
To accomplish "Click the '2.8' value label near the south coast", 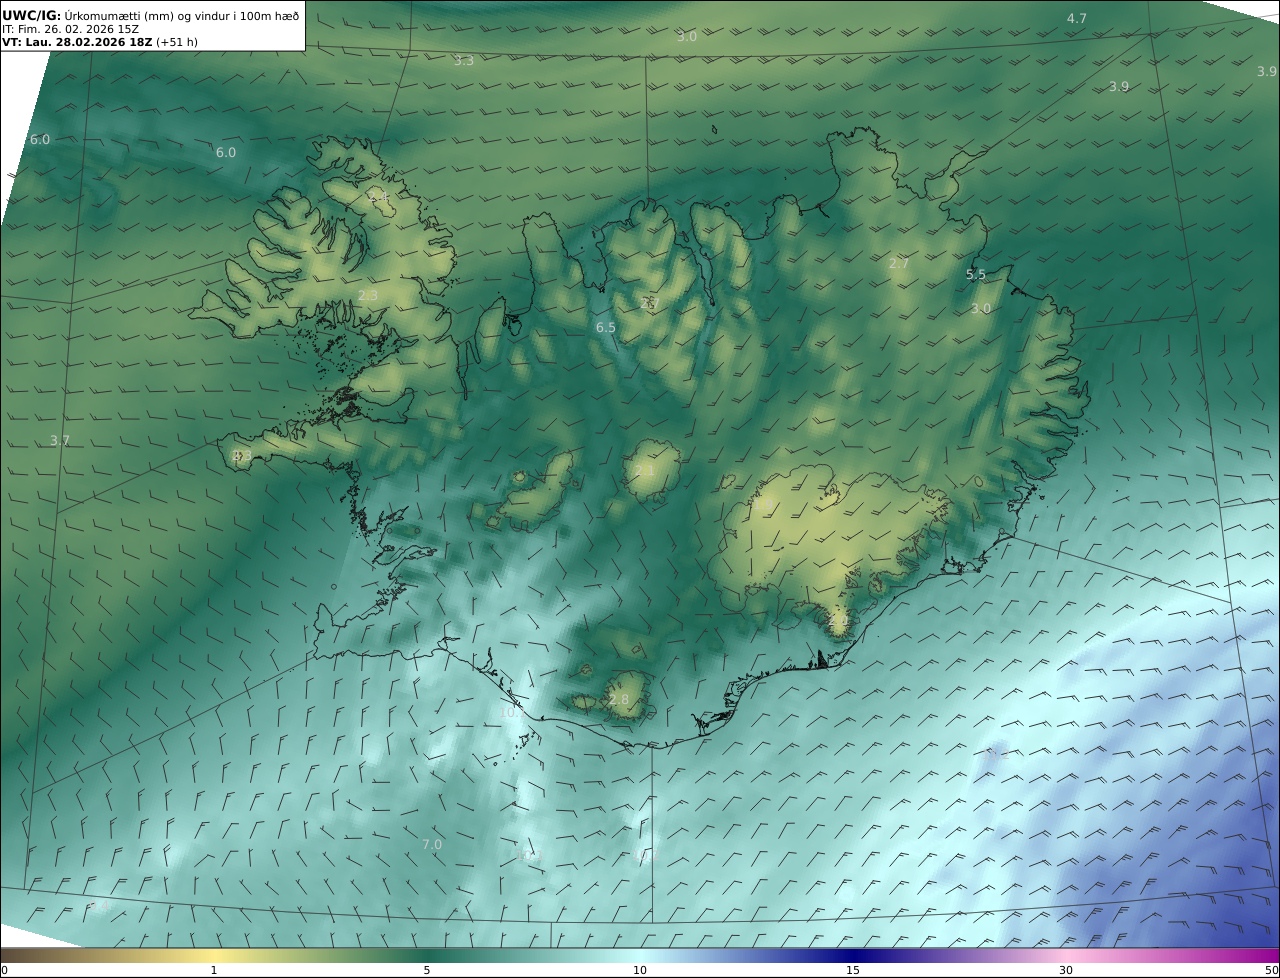I will click(x=619, y=700).
